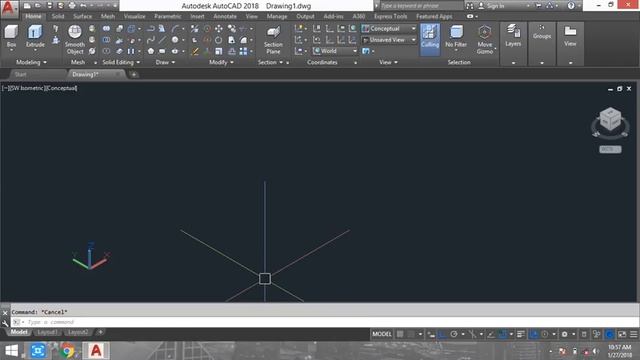Screen dimensions: 640x360
Task: Expand the ribbon View panel title
Action: pos(388,62)
